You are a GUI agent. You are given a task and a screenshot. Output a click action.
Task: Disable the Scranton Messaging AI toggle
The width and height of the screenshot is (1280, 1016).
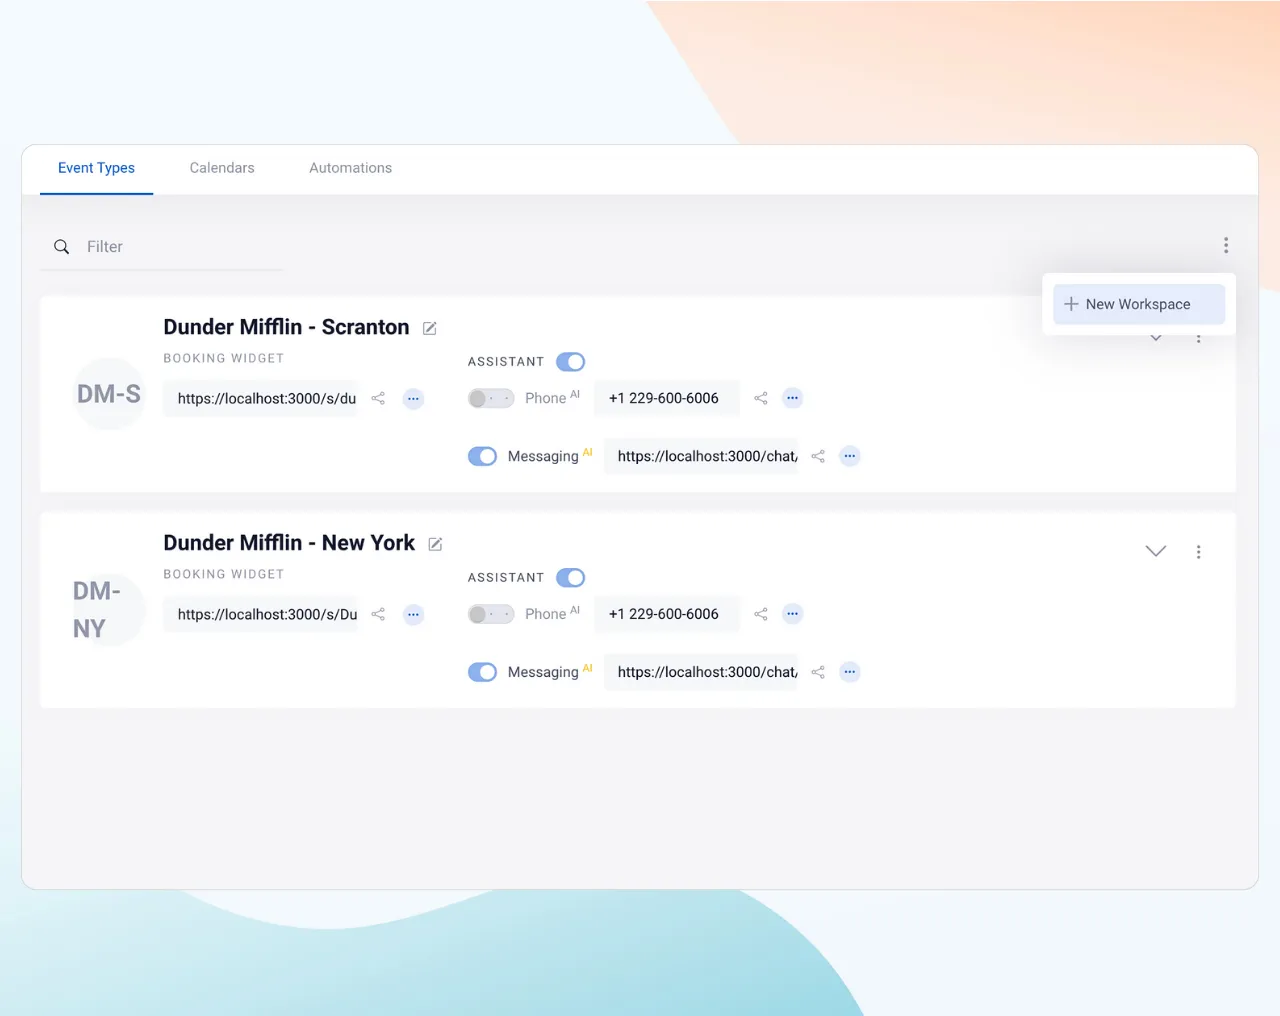coord(482,456)
